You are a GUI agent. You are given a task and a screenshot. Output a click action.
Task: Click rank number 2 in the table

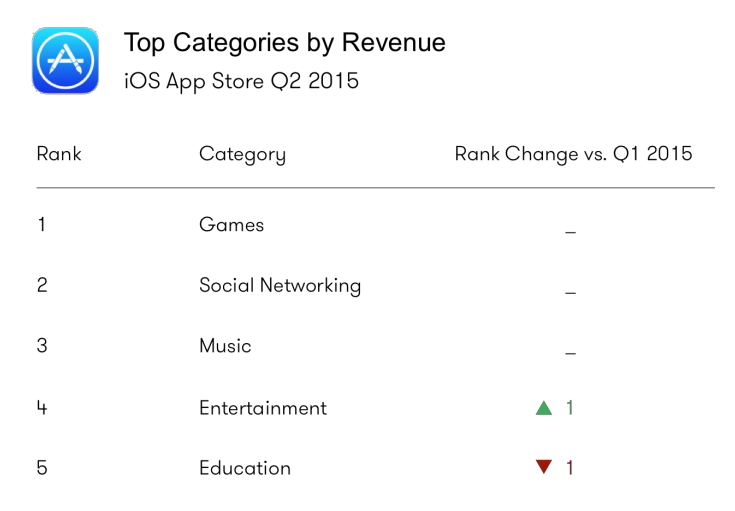click(x=42, y=285)
